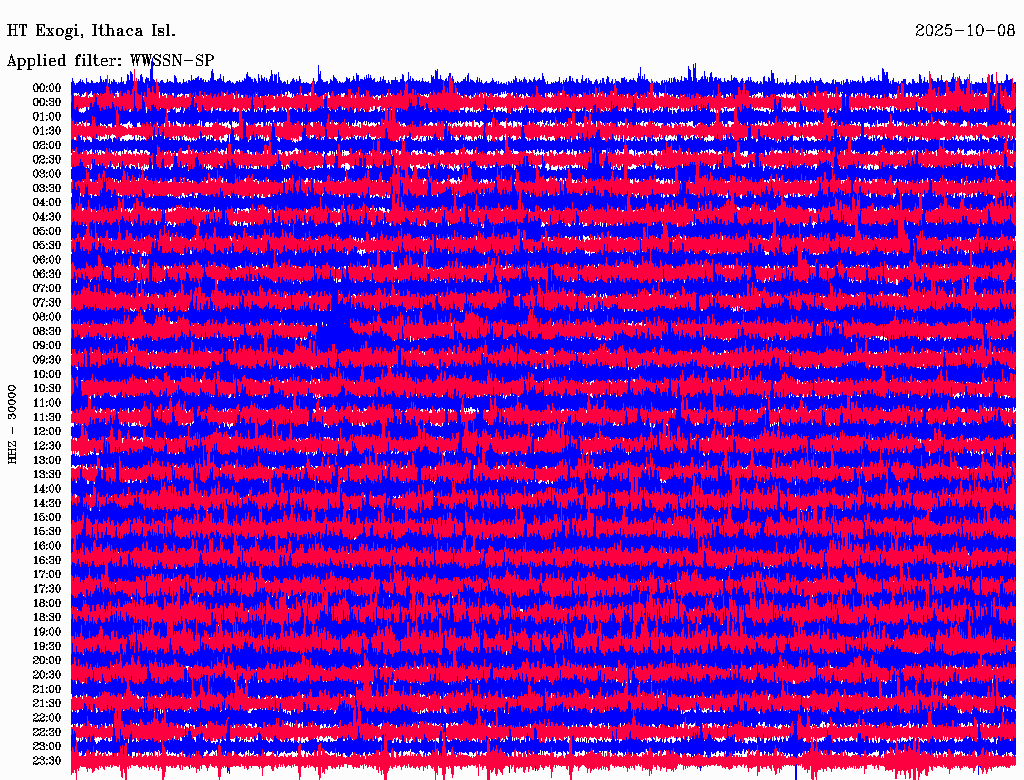The image size is (1024, 780).
Task: Select the 21:30 time label
Action: coord(47,704)
